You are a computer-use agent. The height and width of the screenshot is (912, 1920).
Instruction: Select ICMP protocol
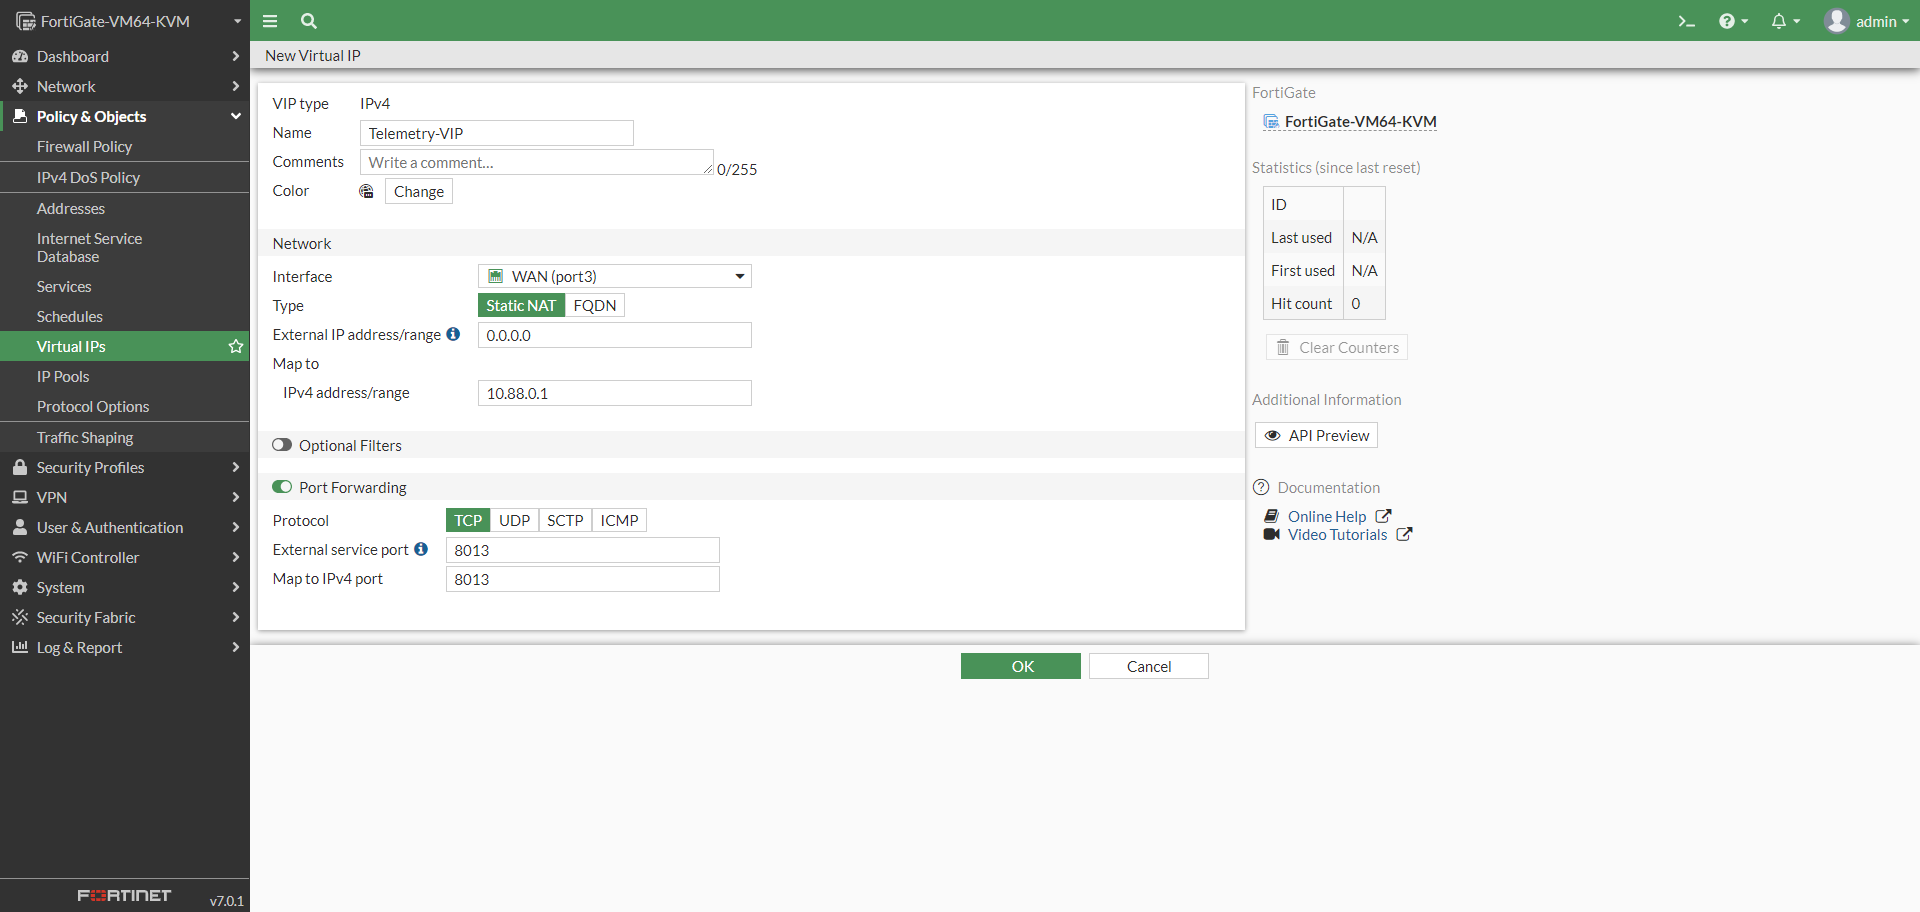point(620,520)
